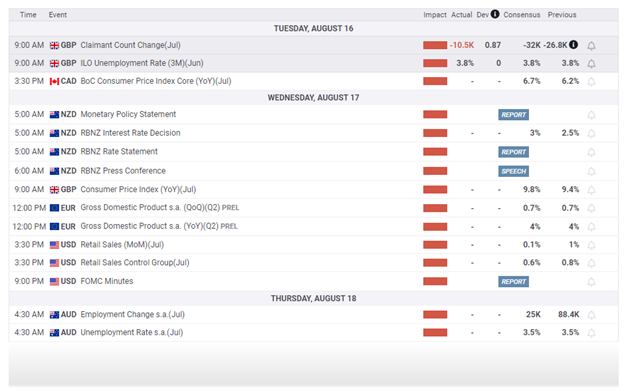Image resolution: width=624 pixels, height=391 pixels.
Task: Toggle alert bell for Claimant Count Change
Action: 591,46
